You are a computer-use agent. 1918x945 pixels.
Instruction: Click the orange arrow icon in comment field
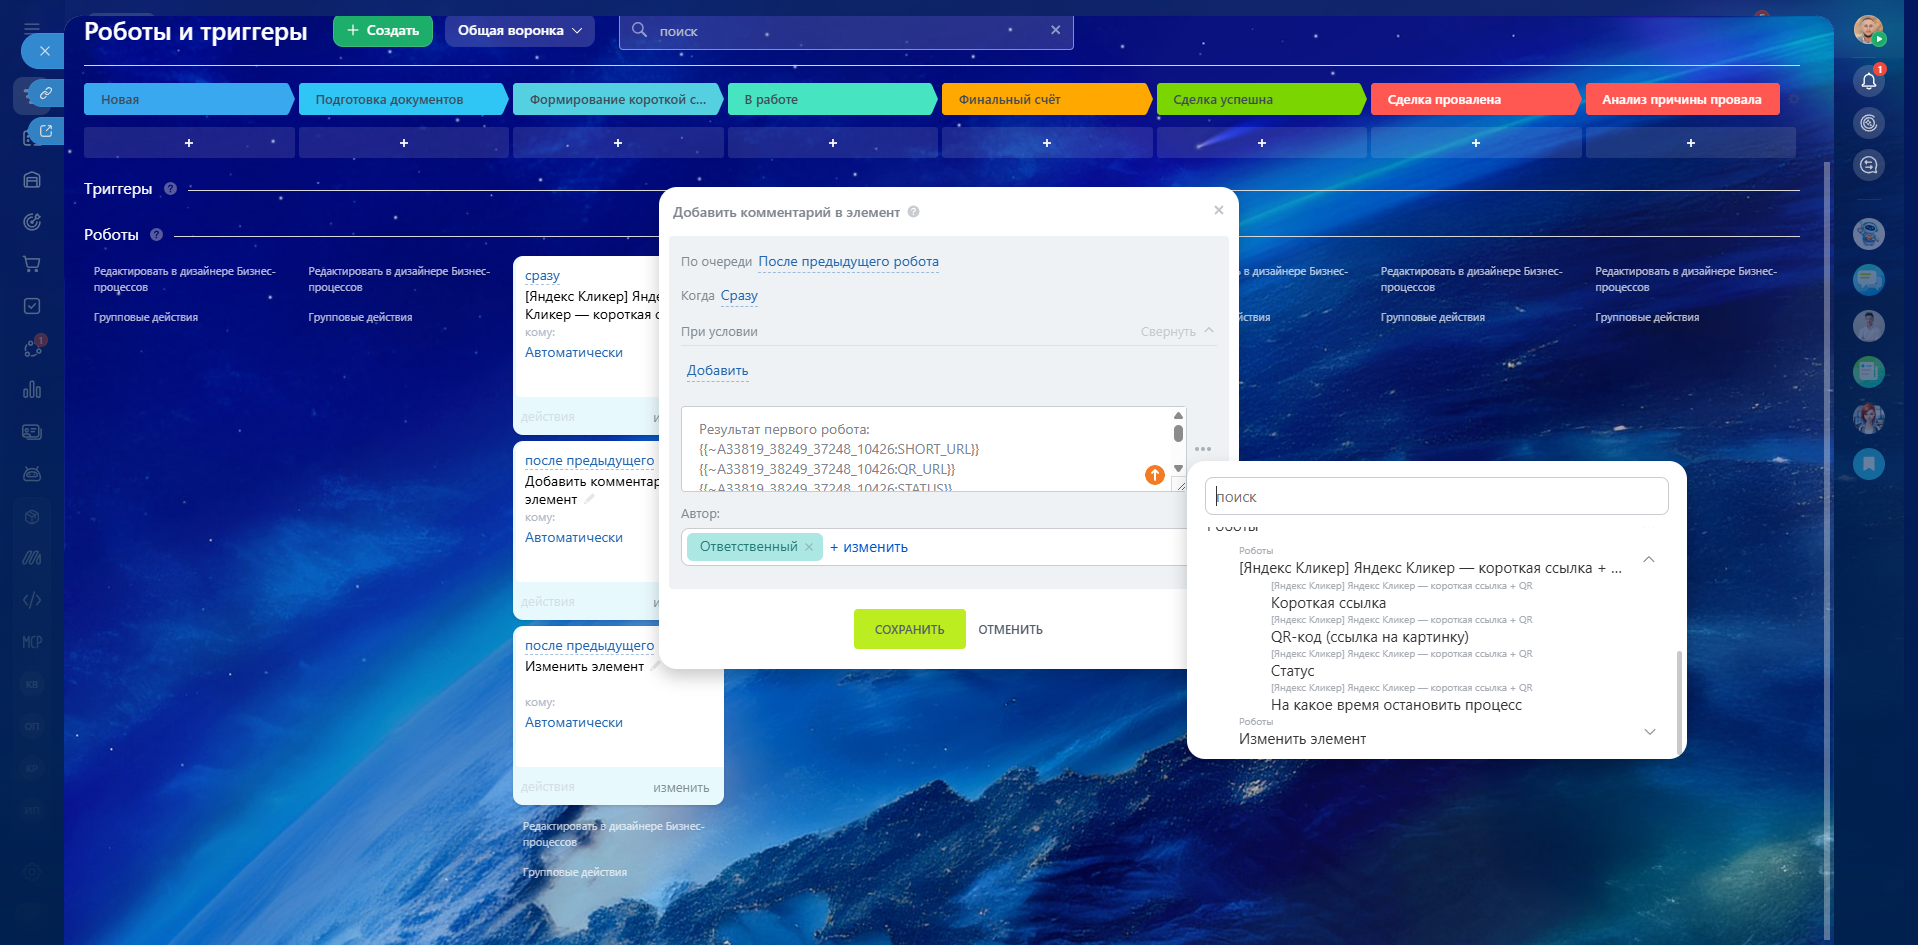1155,475
